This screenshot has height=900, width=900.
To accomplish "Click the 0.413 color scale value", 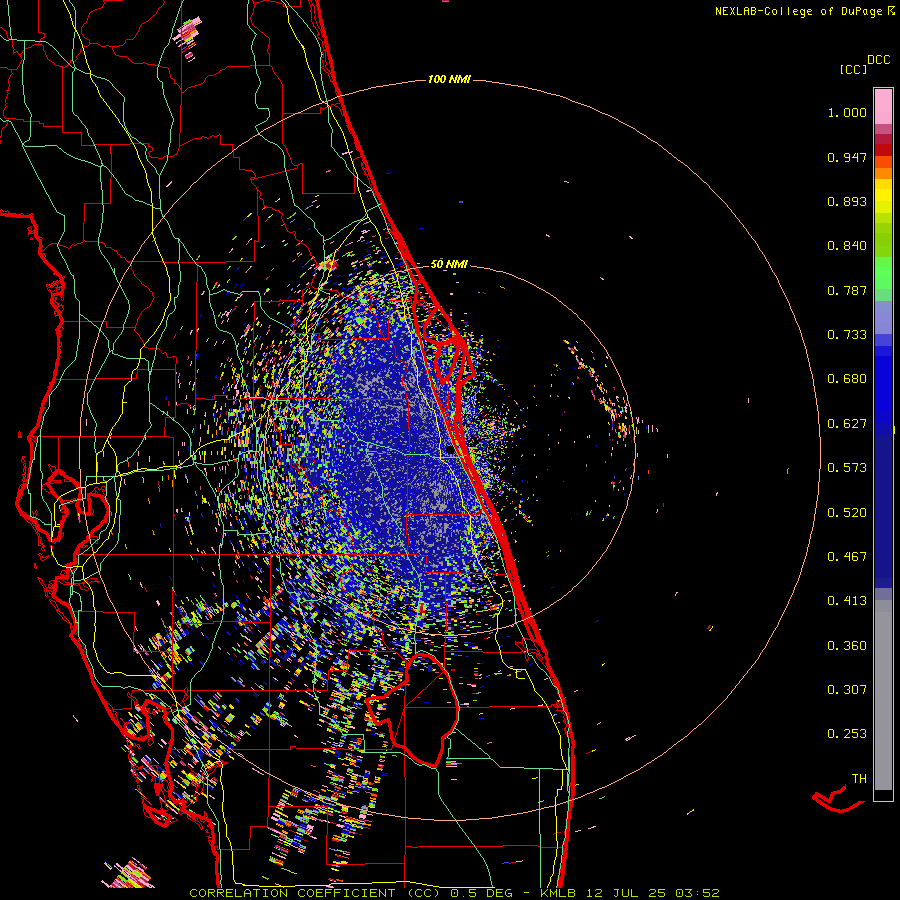I will click(847, 601).
